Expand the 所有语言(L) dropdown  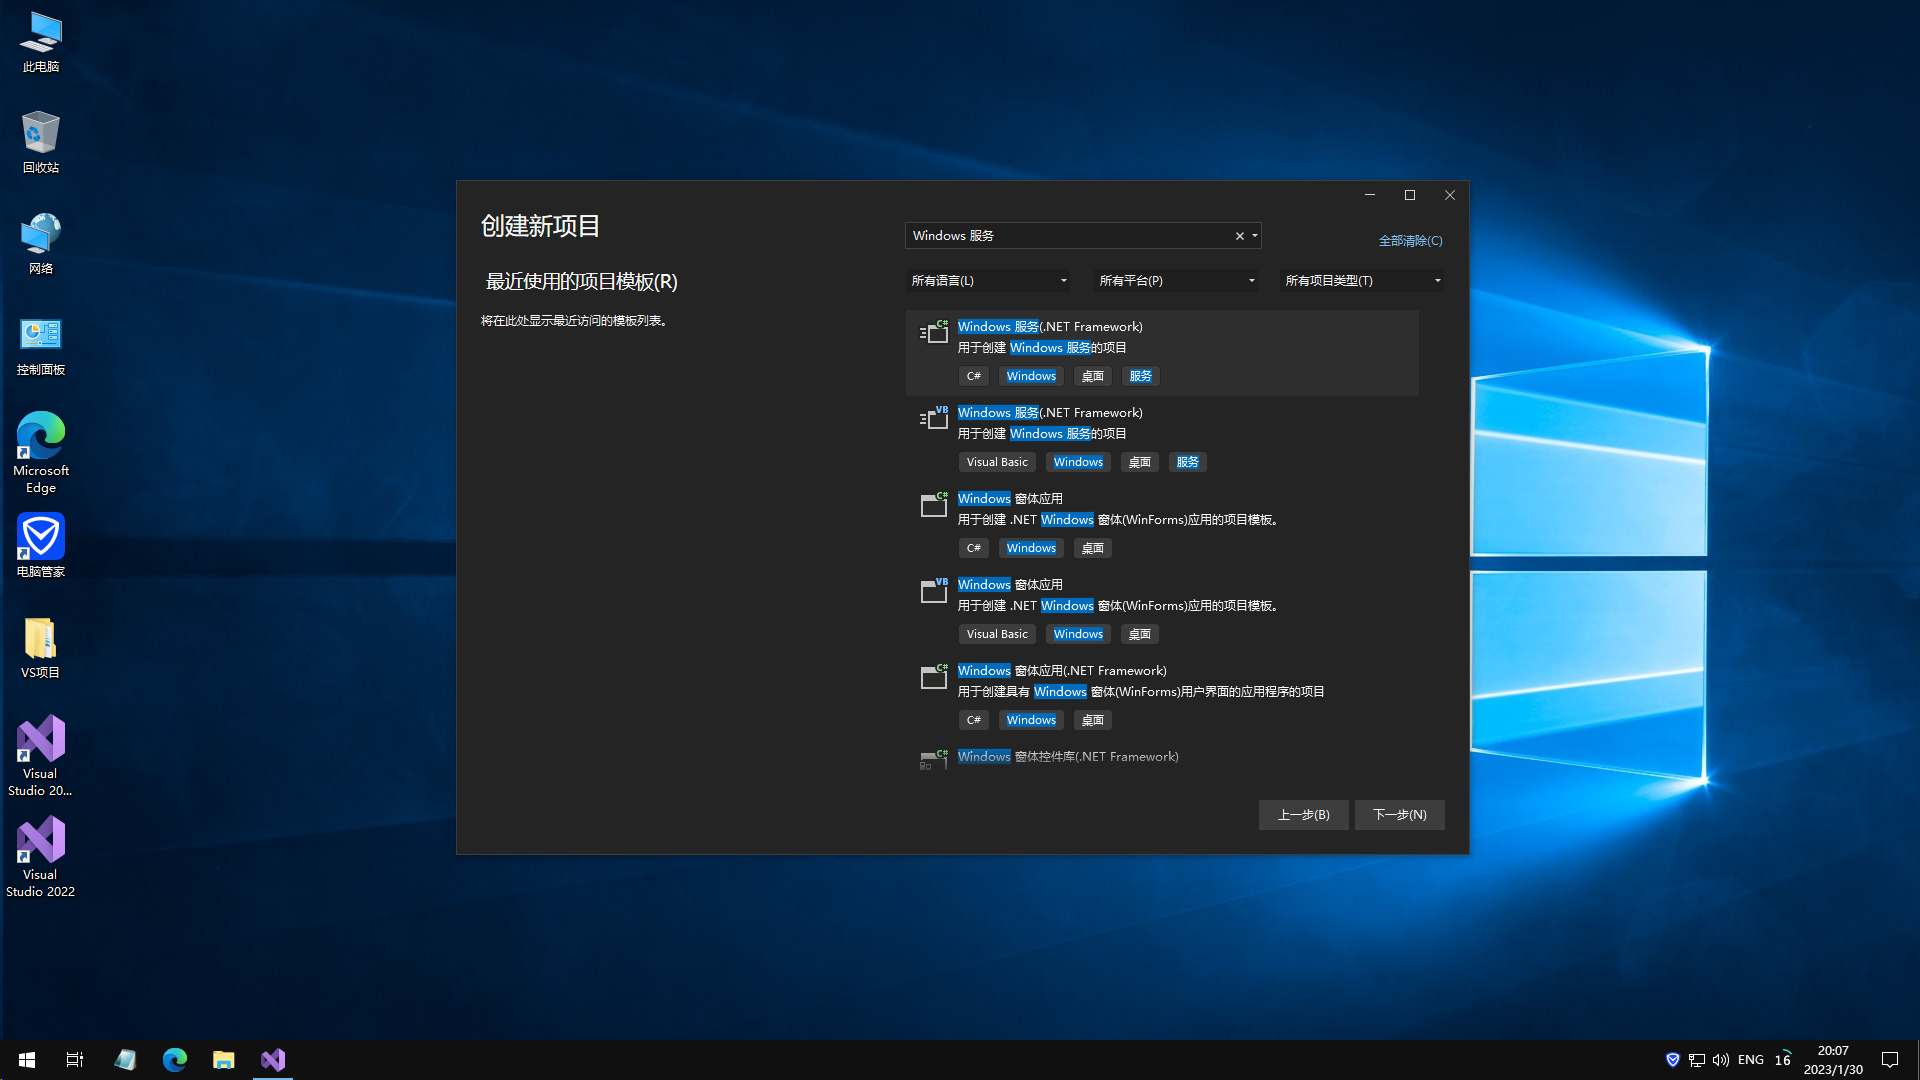(x=989, y=281)
